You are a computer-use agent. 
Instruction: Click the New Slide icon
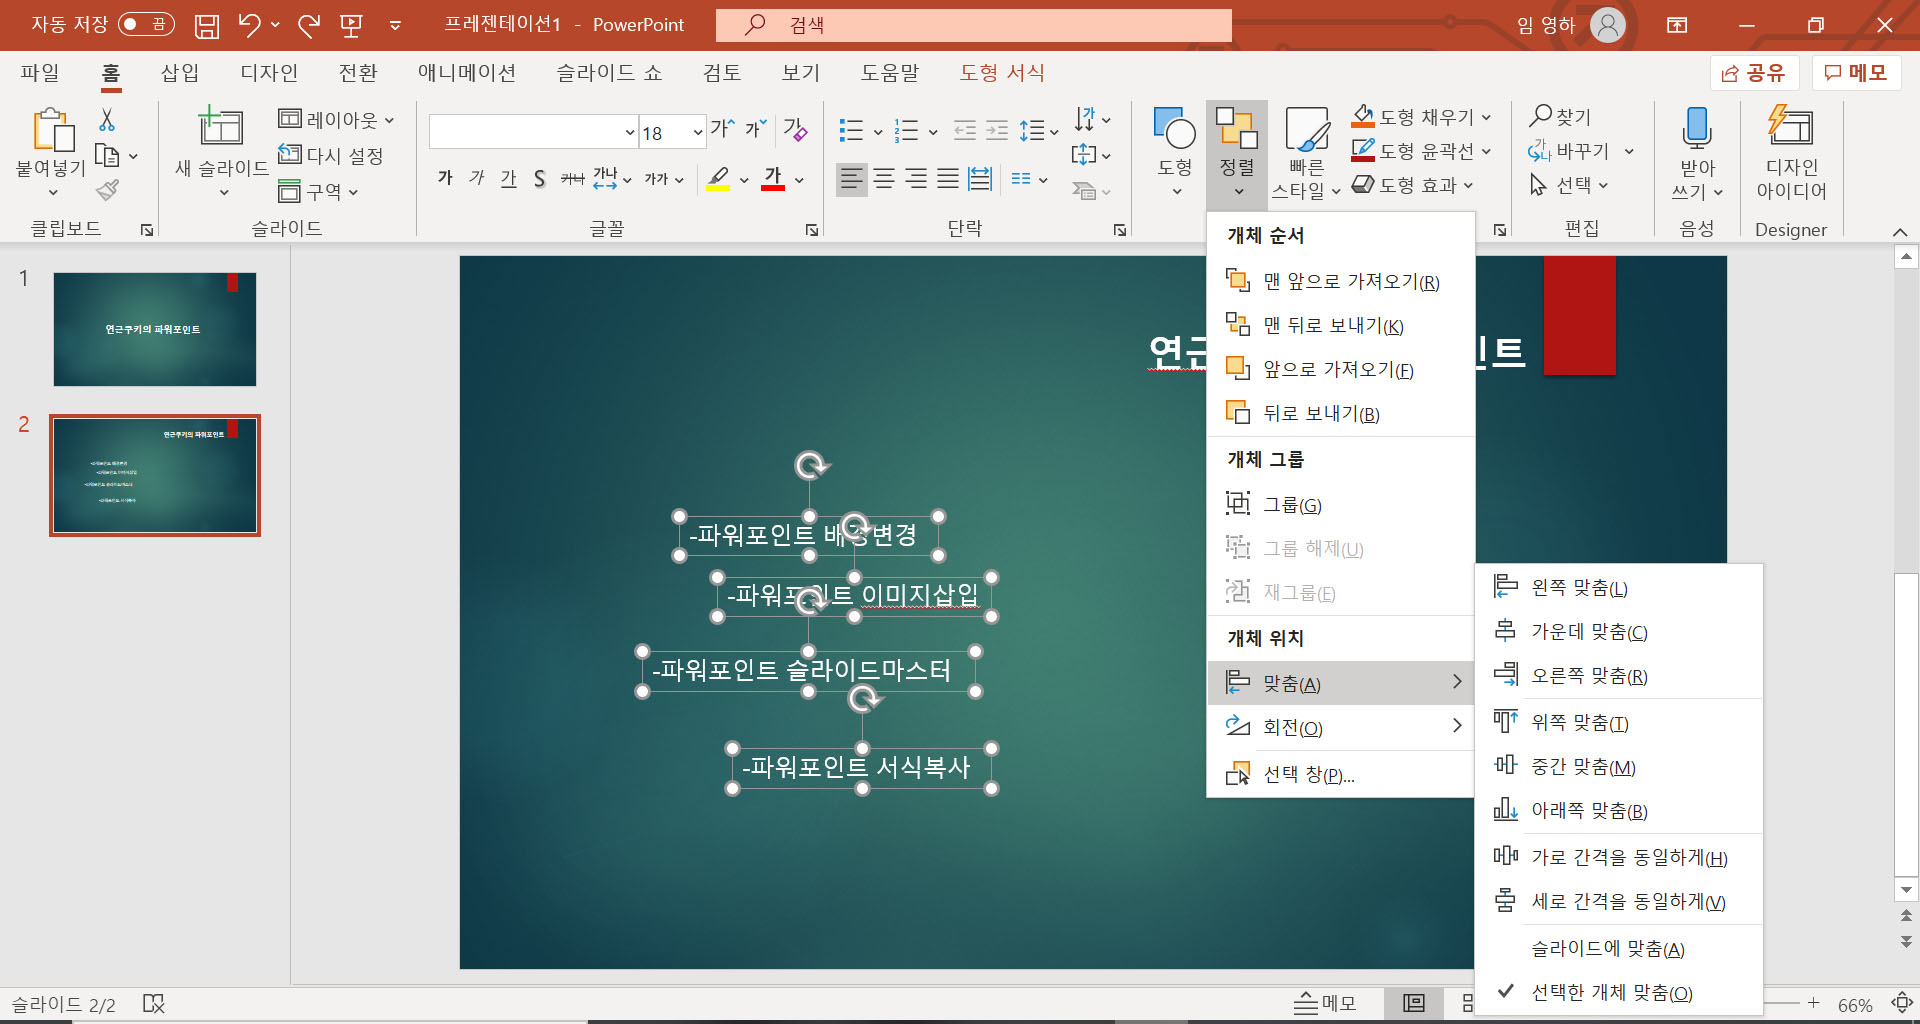221,126
